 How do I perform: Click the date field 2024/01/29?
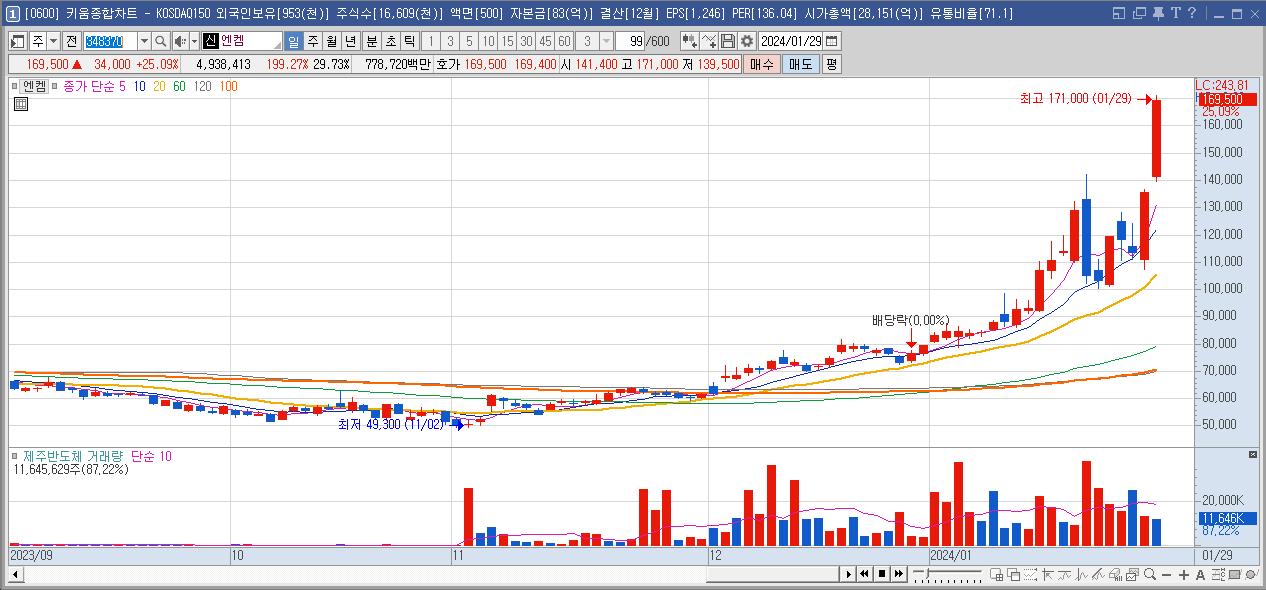point(791,41)
